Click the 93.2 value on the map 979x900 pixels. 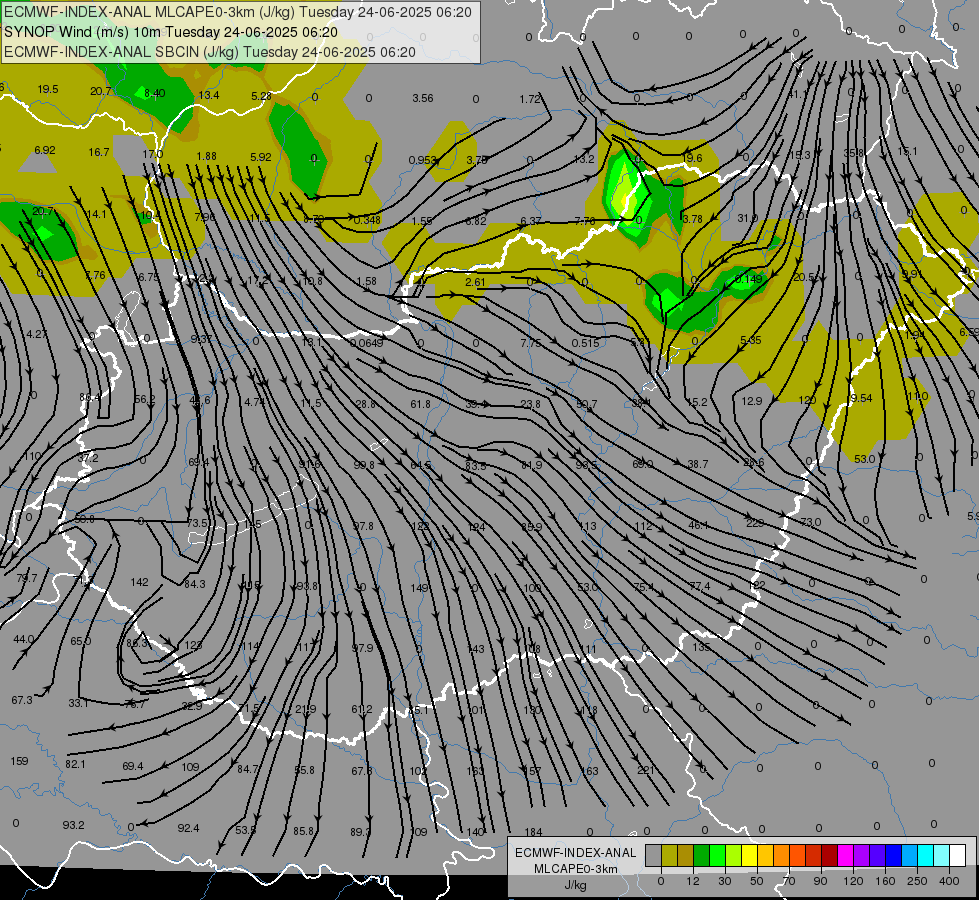click(73, 825)
